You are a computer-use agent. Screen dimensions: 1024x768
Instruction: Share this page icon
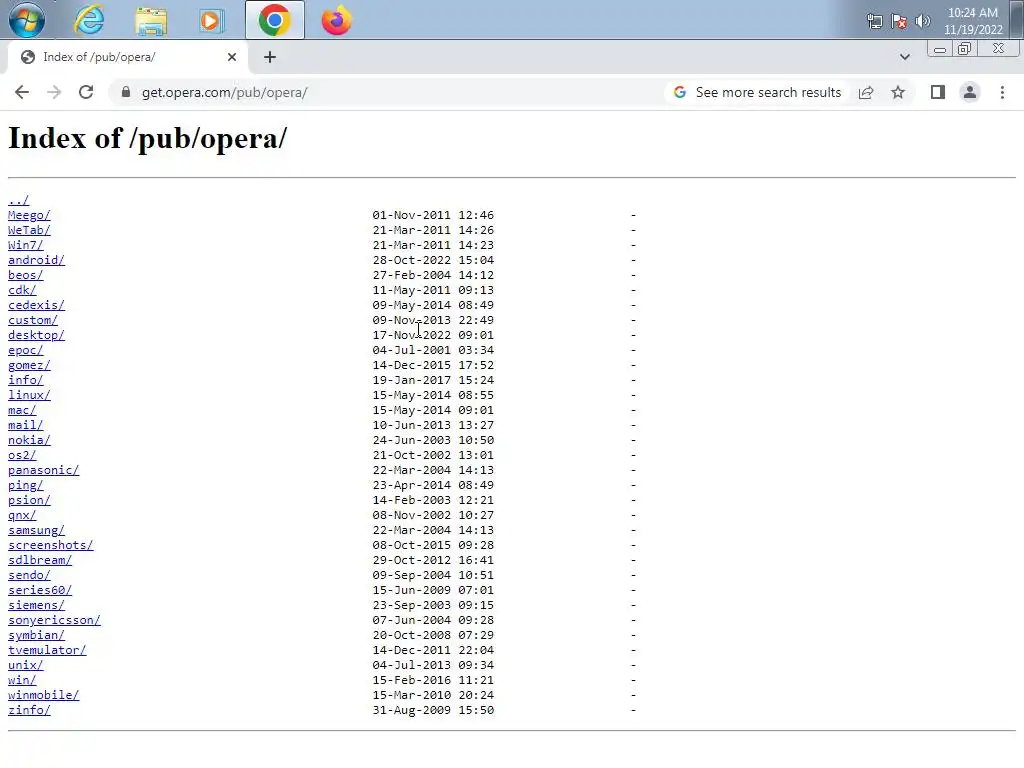[866, 93]
